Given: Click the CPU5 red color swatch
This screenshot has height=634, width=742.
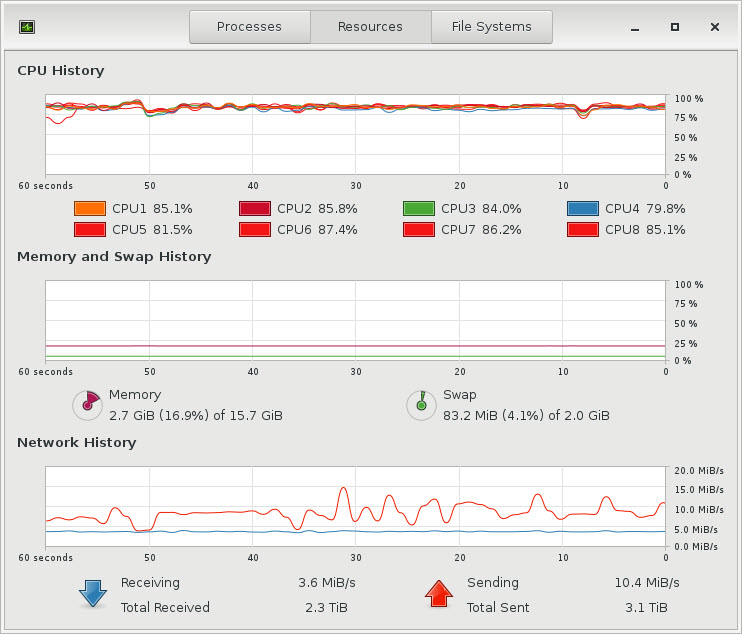Looking at the screenshot, I should pyautogui.click(x=90, y=229).
